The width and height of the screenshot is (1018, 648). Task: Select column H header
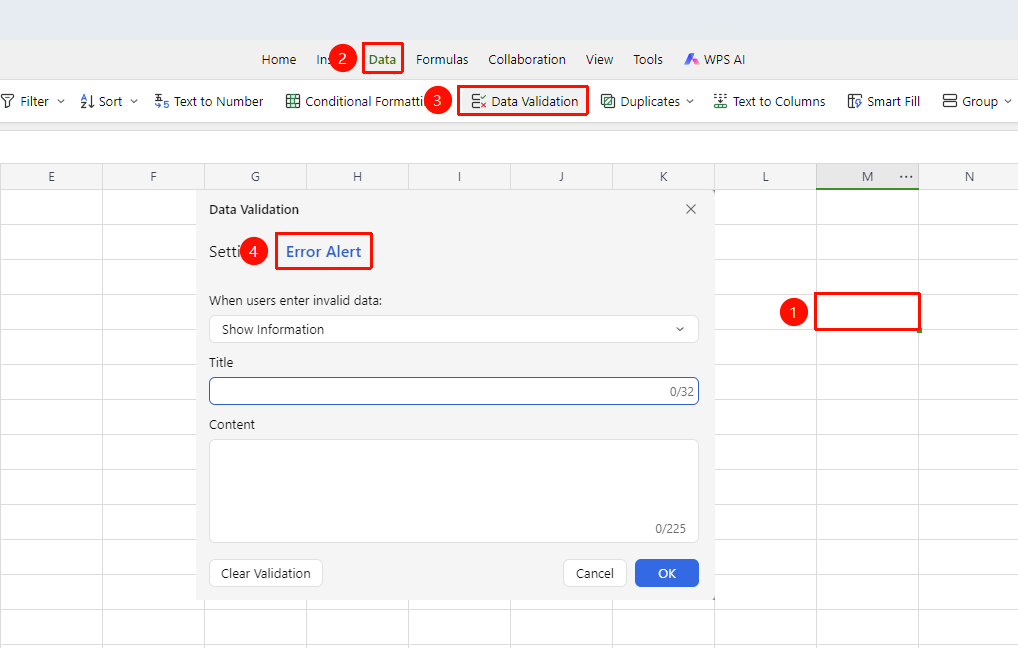point(357,177)
